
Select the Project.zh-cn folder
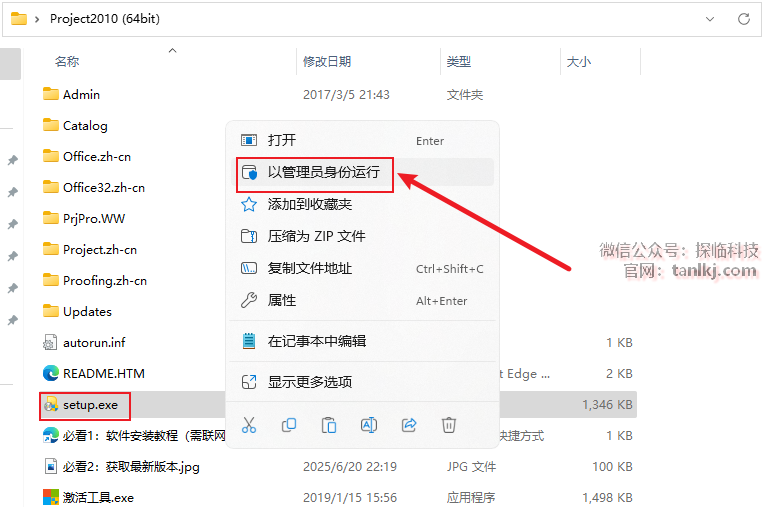click(x=90, y=250)
